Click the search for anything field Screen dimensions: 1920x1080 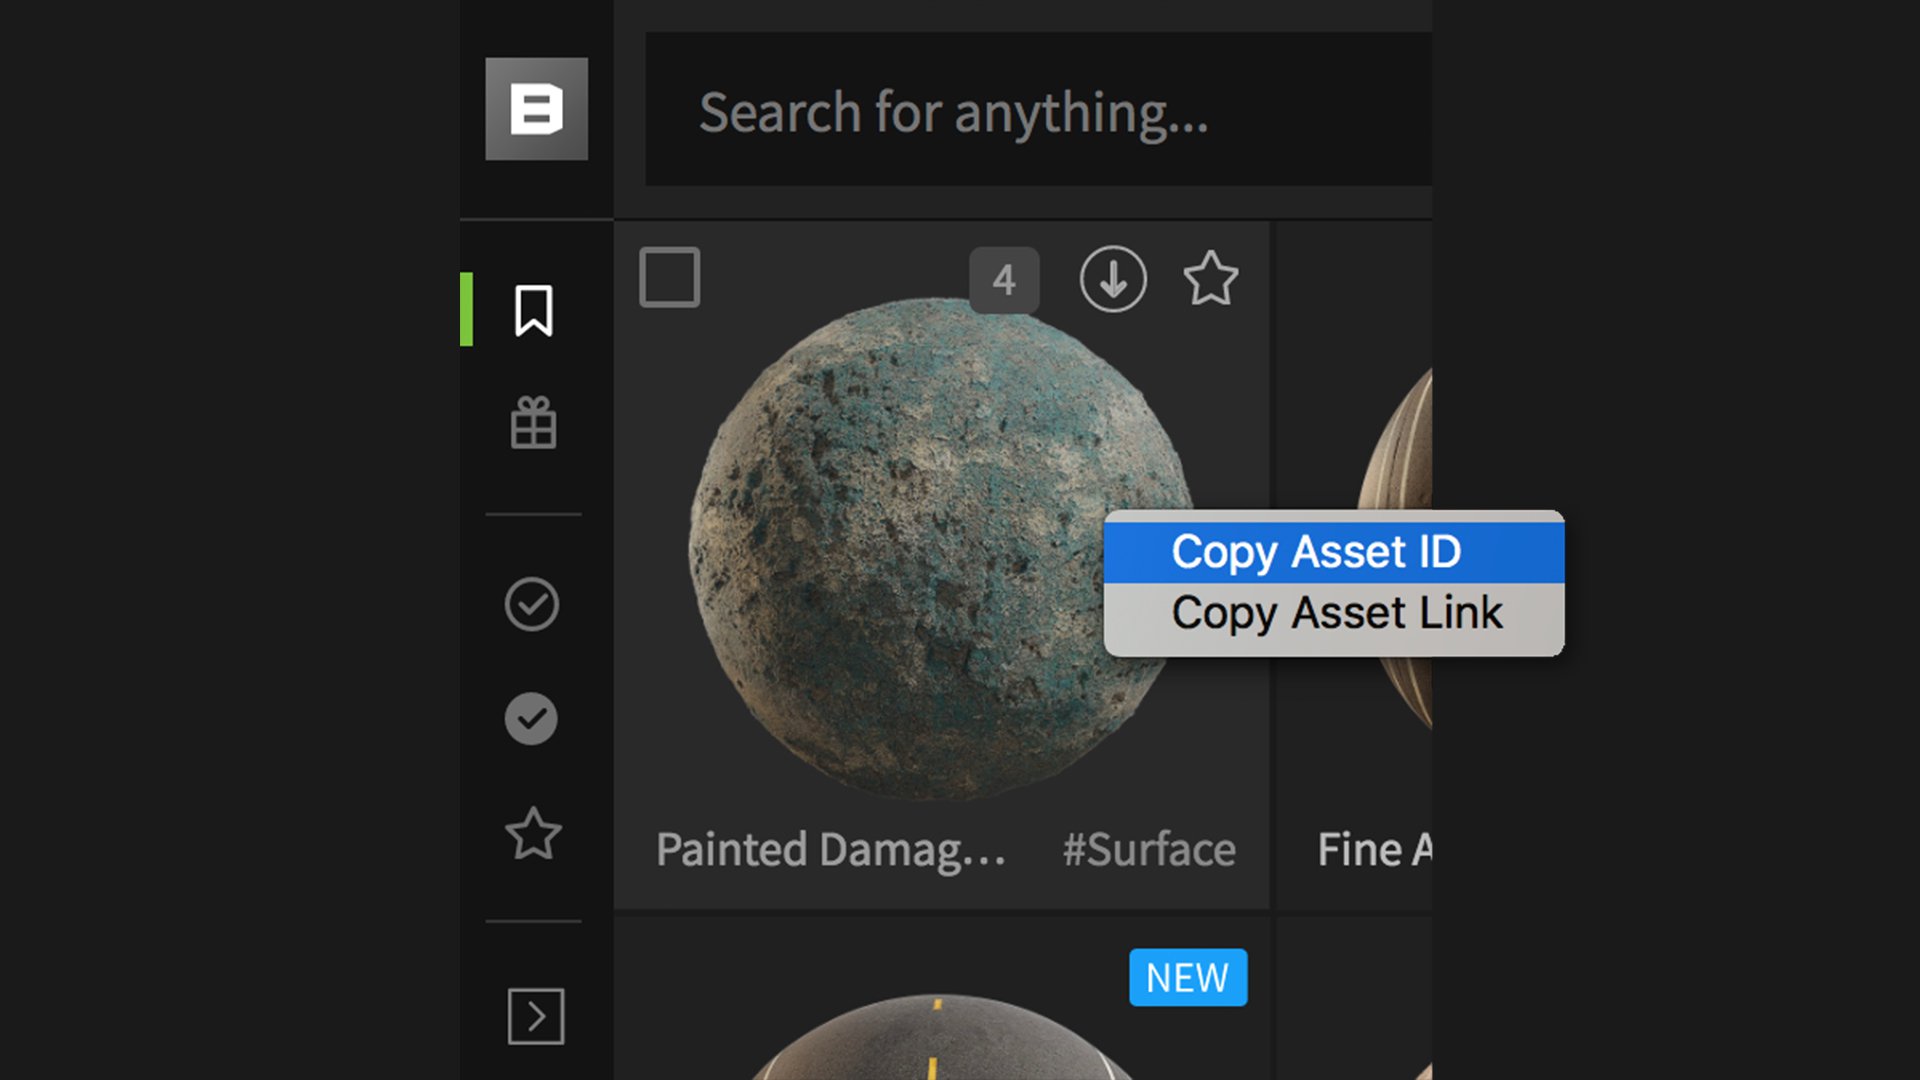(1038, 109)
